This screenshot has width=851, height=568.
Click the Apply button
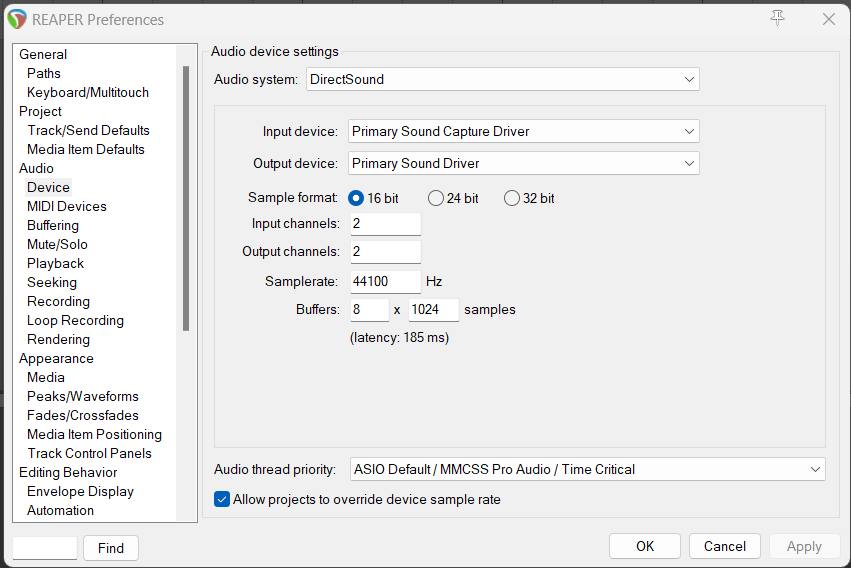(x=804, y=546)
